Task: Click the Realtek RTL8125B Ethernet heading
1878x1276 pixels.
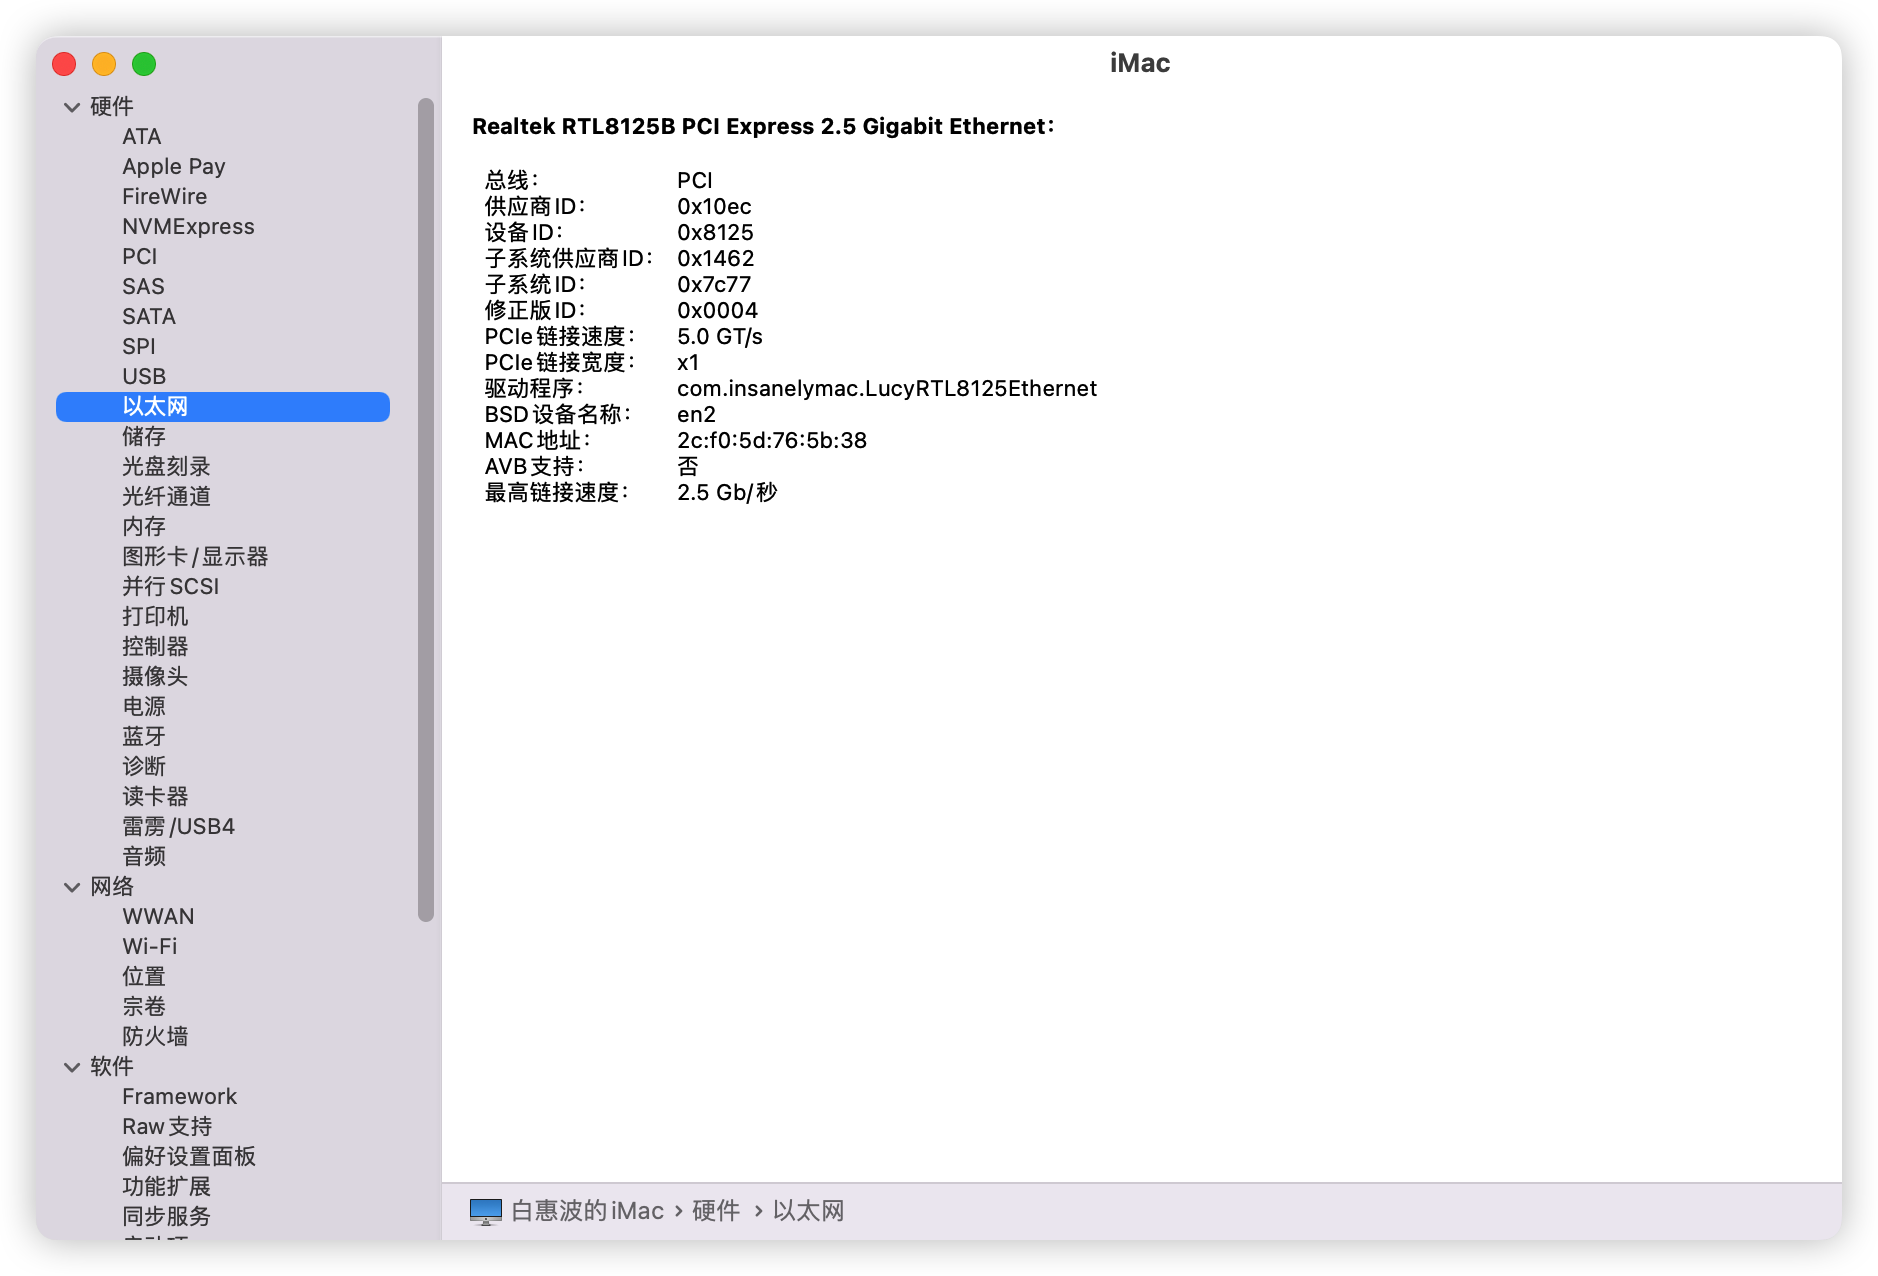Action: click(763, 127)
